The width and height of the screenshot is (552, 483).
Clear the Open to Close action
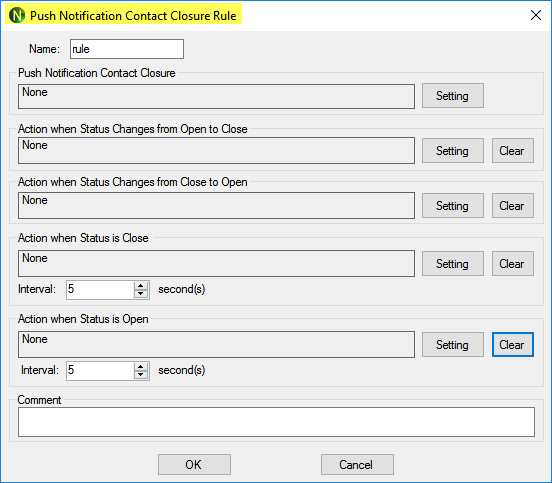tap(513, 151)
